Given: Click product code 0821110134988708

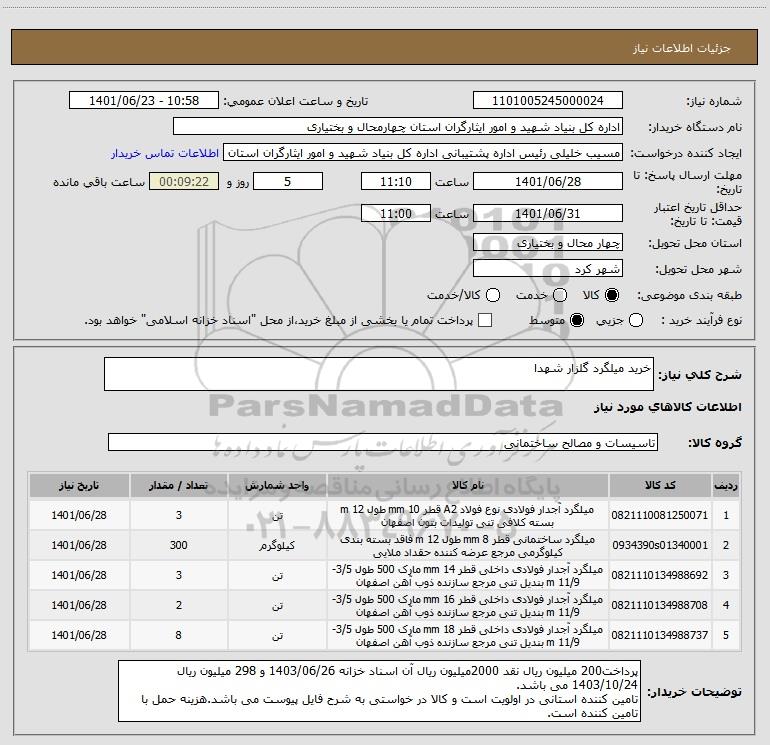Looking at the screenshot, I should (660, 605).
